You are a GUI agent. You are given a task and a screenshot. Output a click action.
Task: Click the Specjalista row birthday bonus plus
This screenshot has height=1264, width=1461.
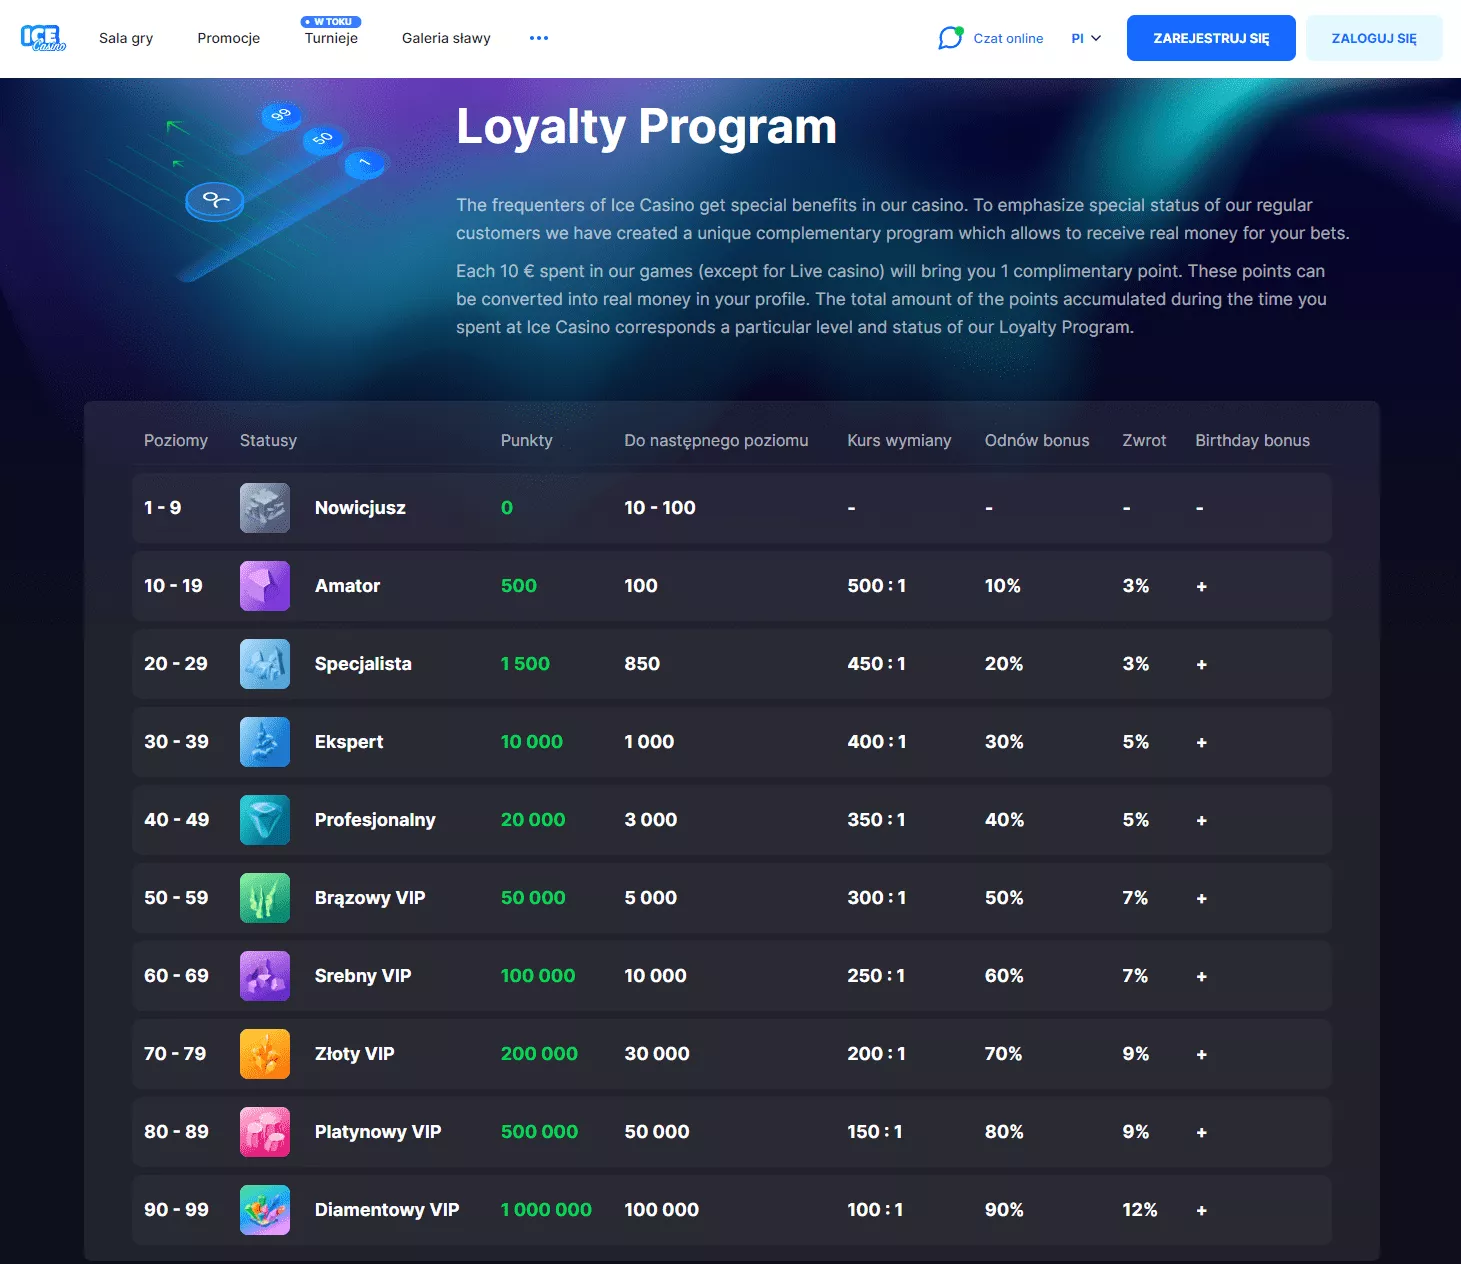[x=1201, y=665]
